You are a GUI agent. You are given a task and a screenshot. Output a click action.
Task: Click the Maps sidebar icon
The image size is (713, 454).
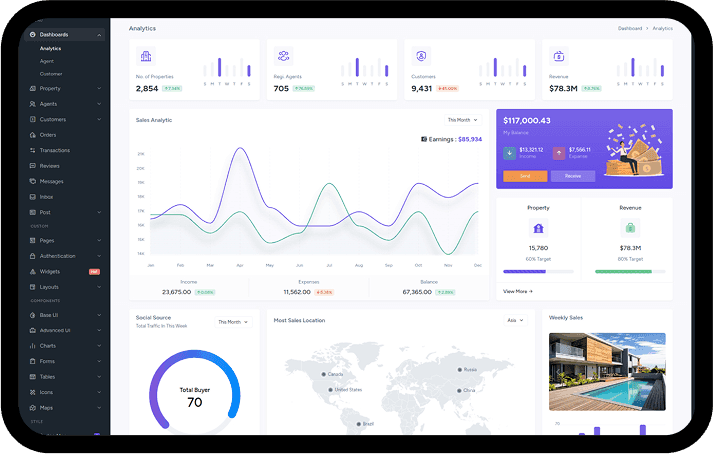tap(33, 408)
